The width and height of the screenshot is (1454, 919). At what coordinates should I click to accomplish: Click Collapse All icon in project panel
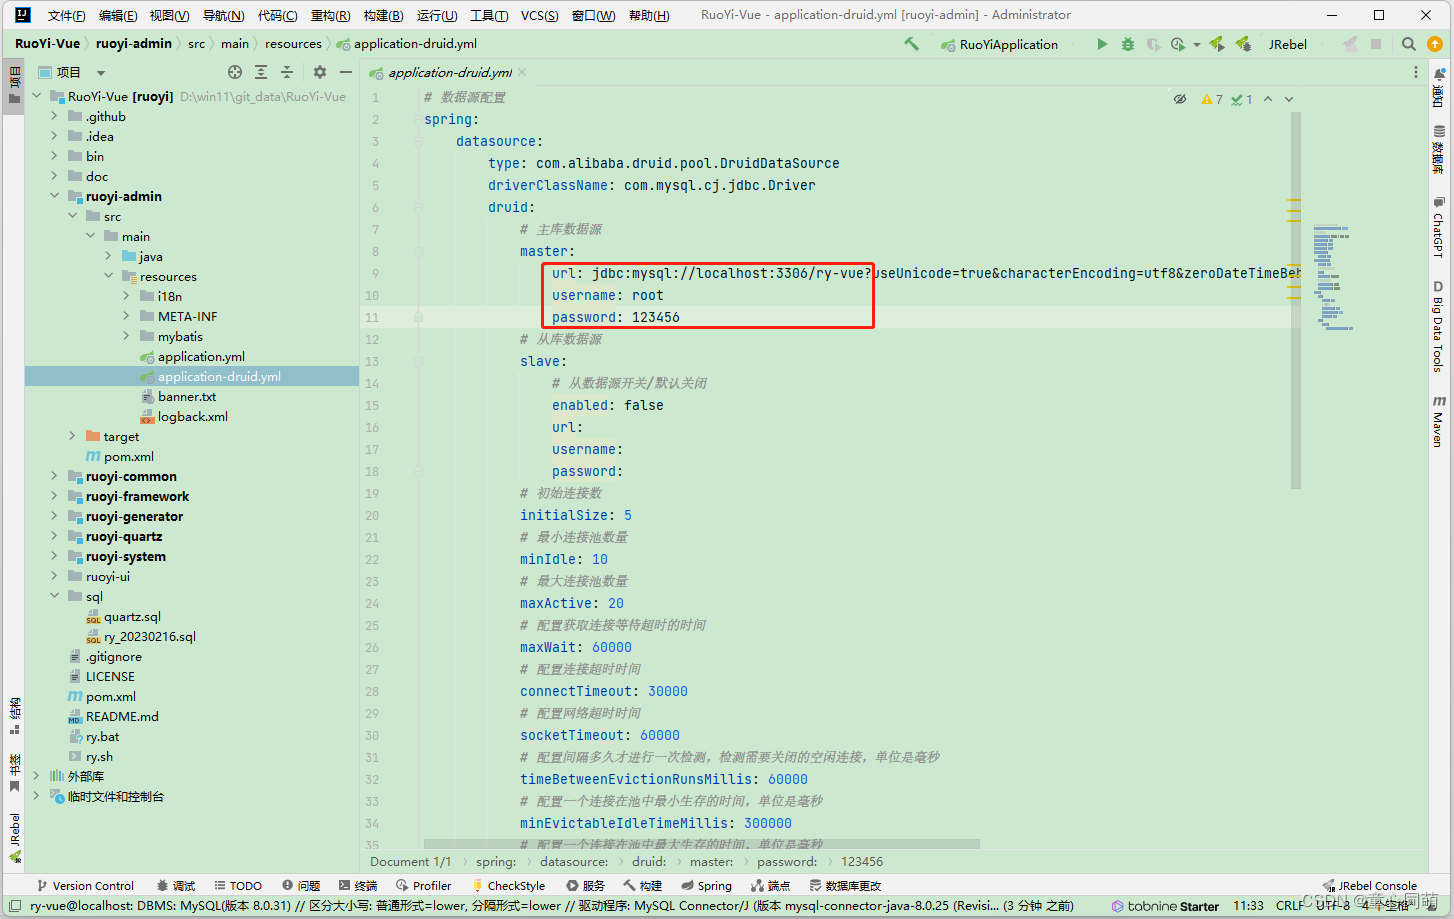tap(287, 72)
